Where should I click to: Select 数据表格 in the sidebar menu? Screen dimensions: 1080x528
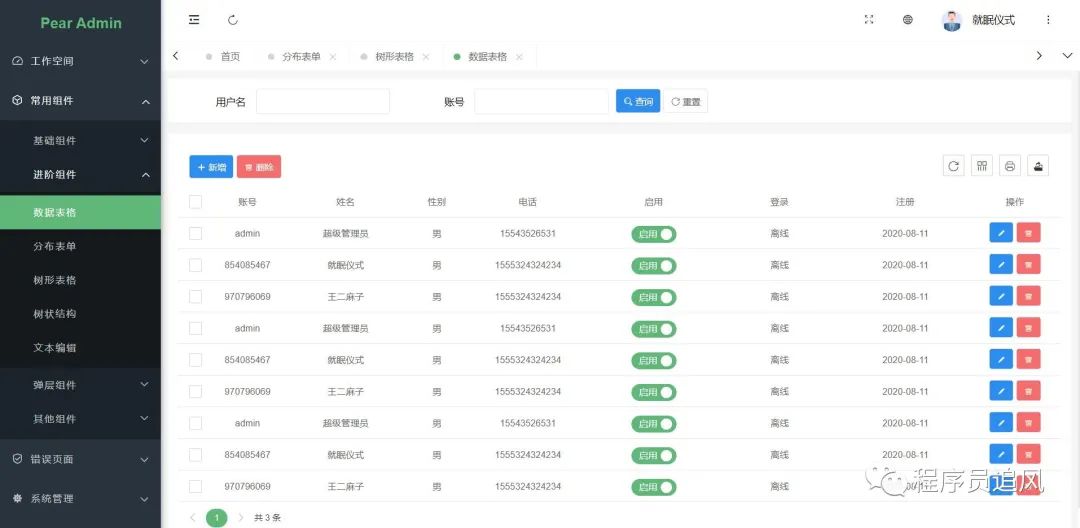(81, 213)
